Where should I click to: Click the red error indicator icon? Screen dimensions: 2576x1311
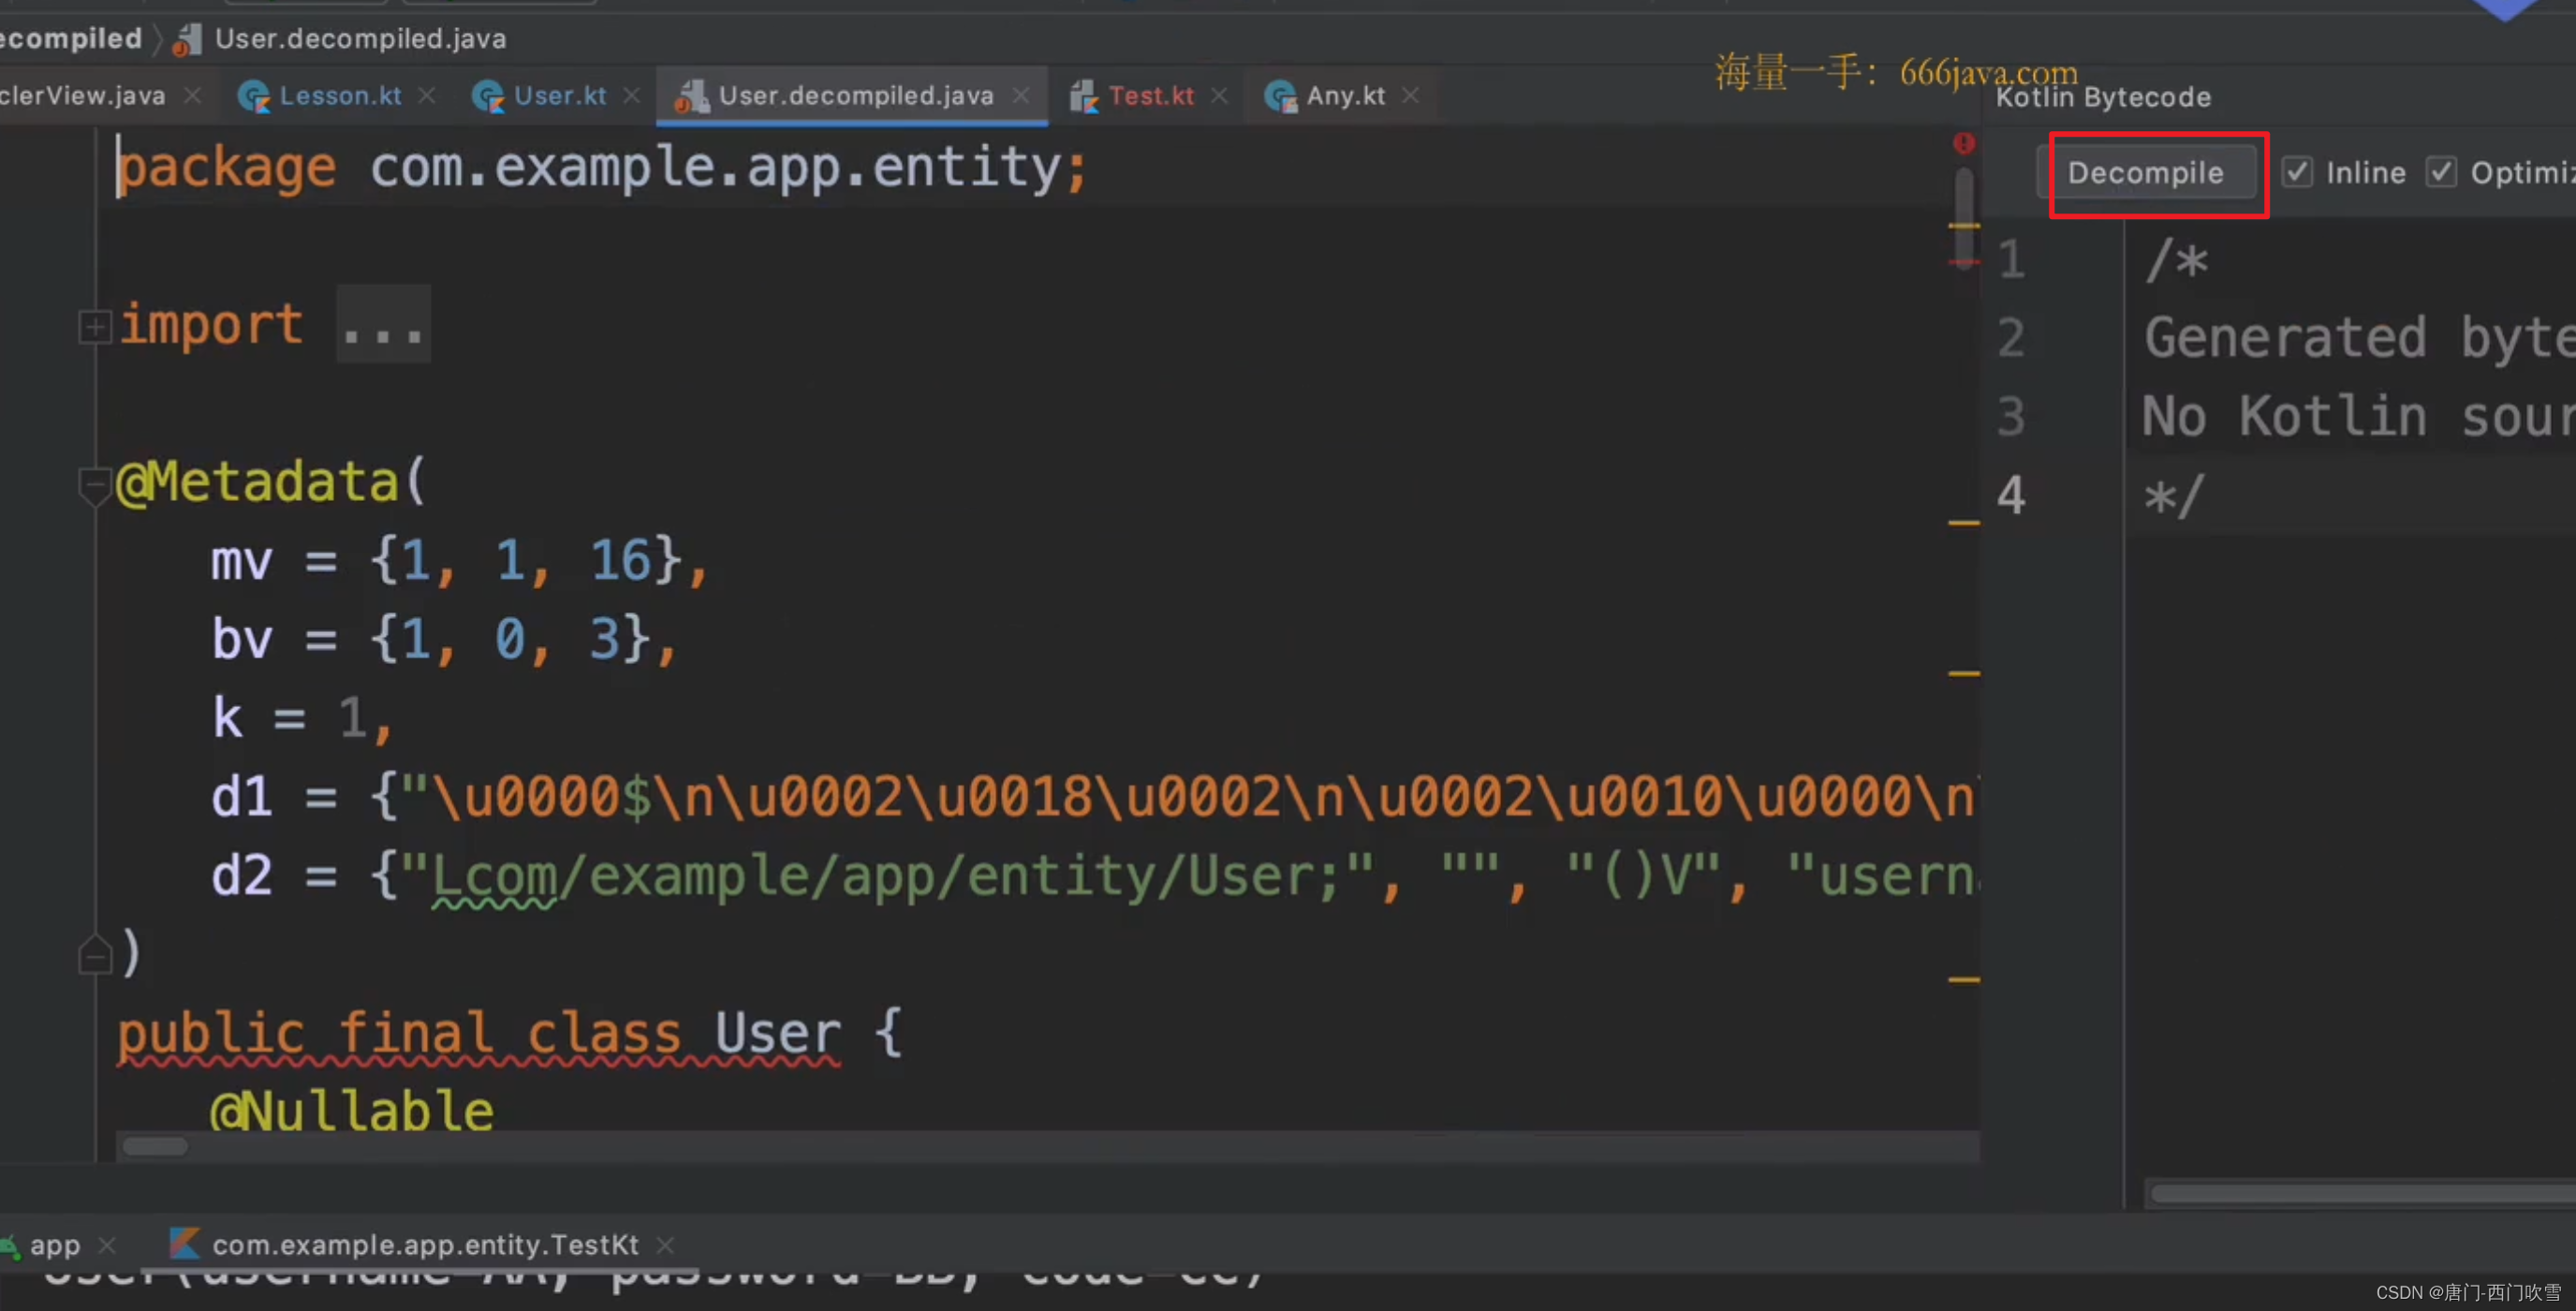pyautogui.click(x=1963, y=143)
